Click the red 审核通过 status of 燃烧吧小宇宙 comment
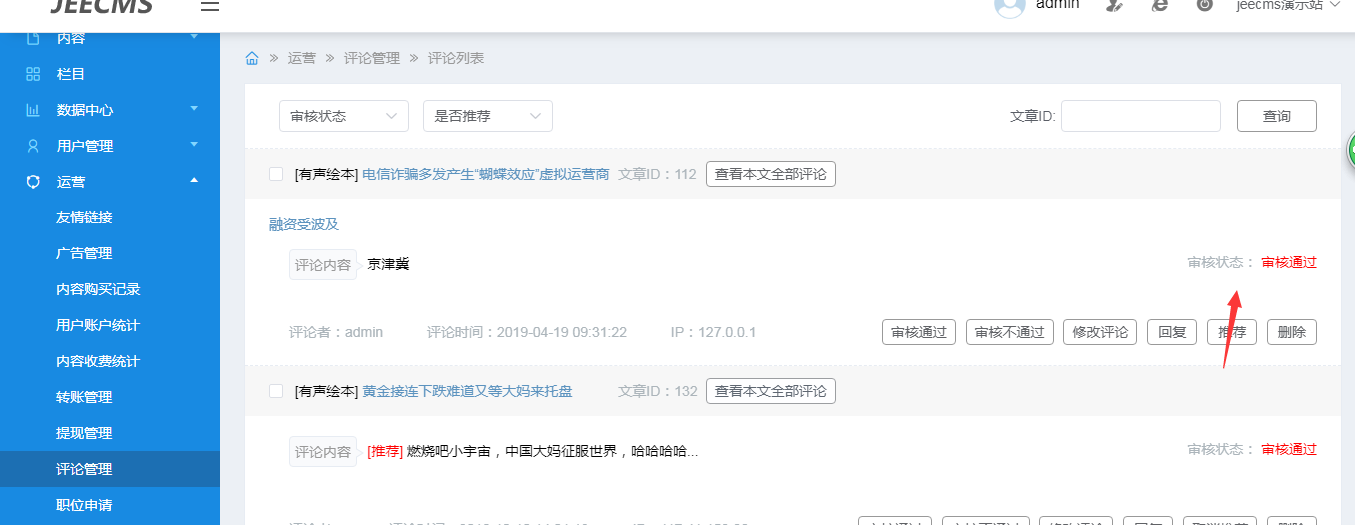The height and width of the screenshot is (525, 1355). [1289, 449]
